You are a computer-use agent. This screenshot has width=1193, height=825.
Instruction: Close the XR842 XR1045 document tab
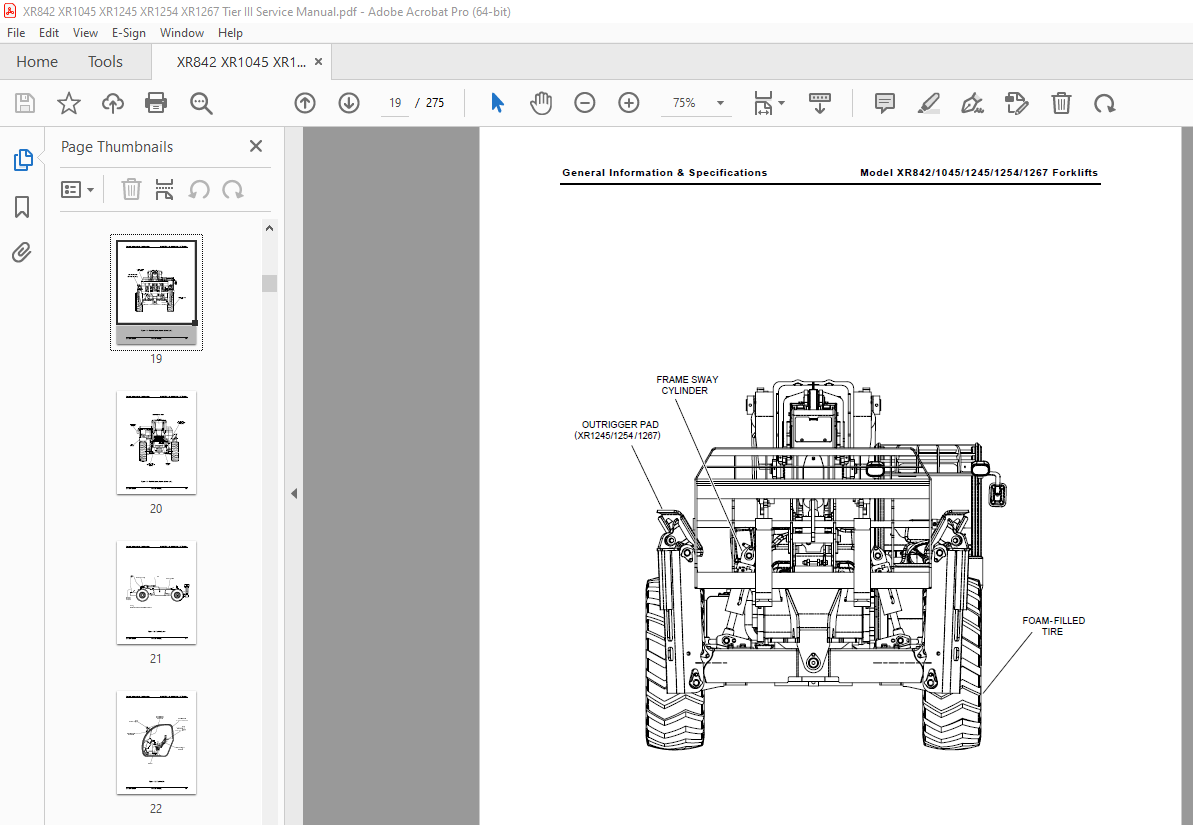318,62
